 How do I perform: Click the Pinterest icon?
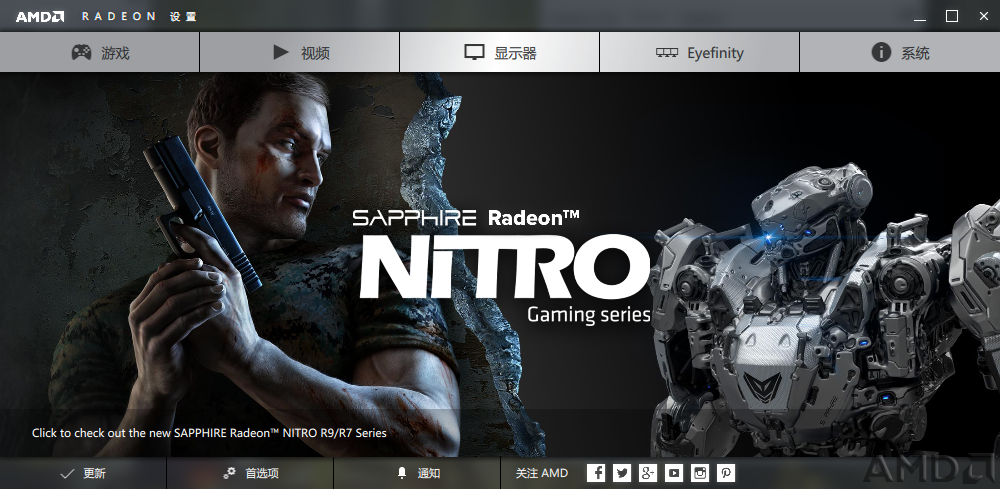726,472
